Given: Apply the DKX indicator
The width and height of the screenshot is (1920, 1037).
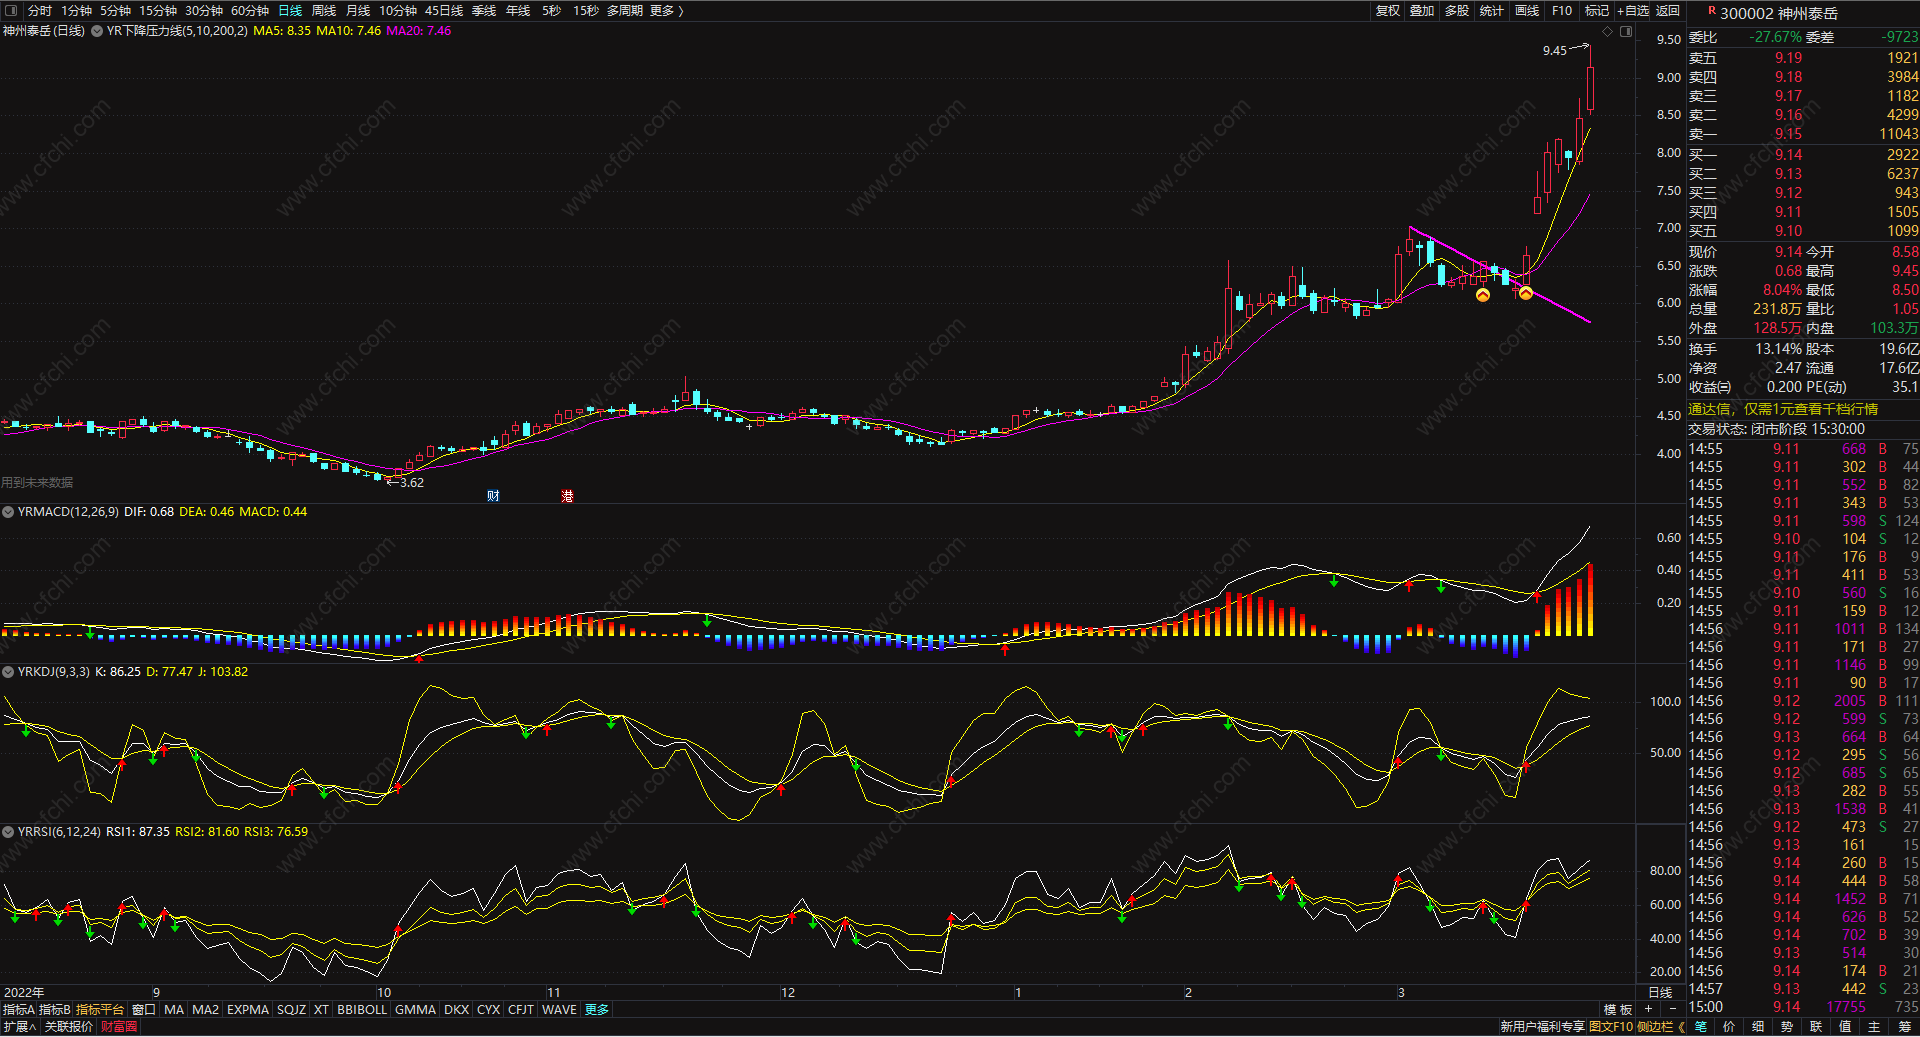Looking at the screenshot, I should click(456, 1010).
